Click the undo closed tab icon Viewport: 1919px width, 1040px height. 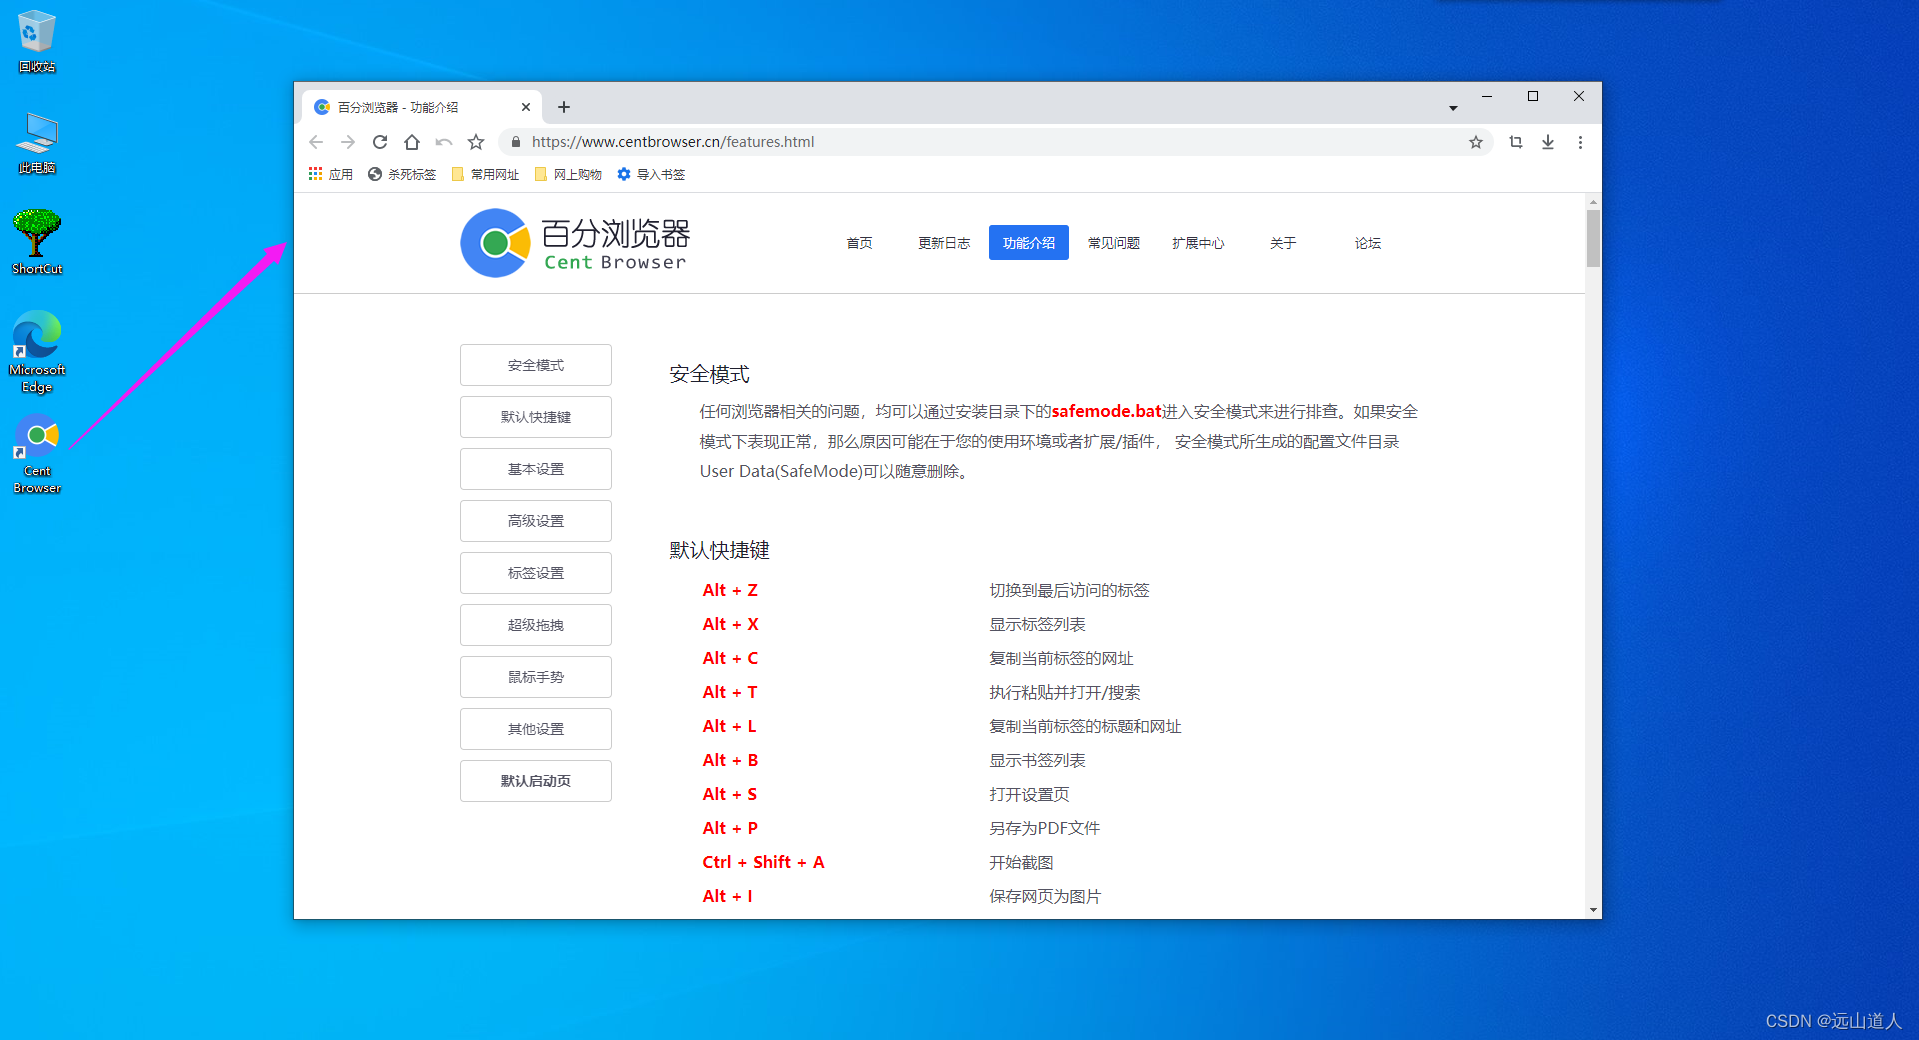(x=444, y=142)
